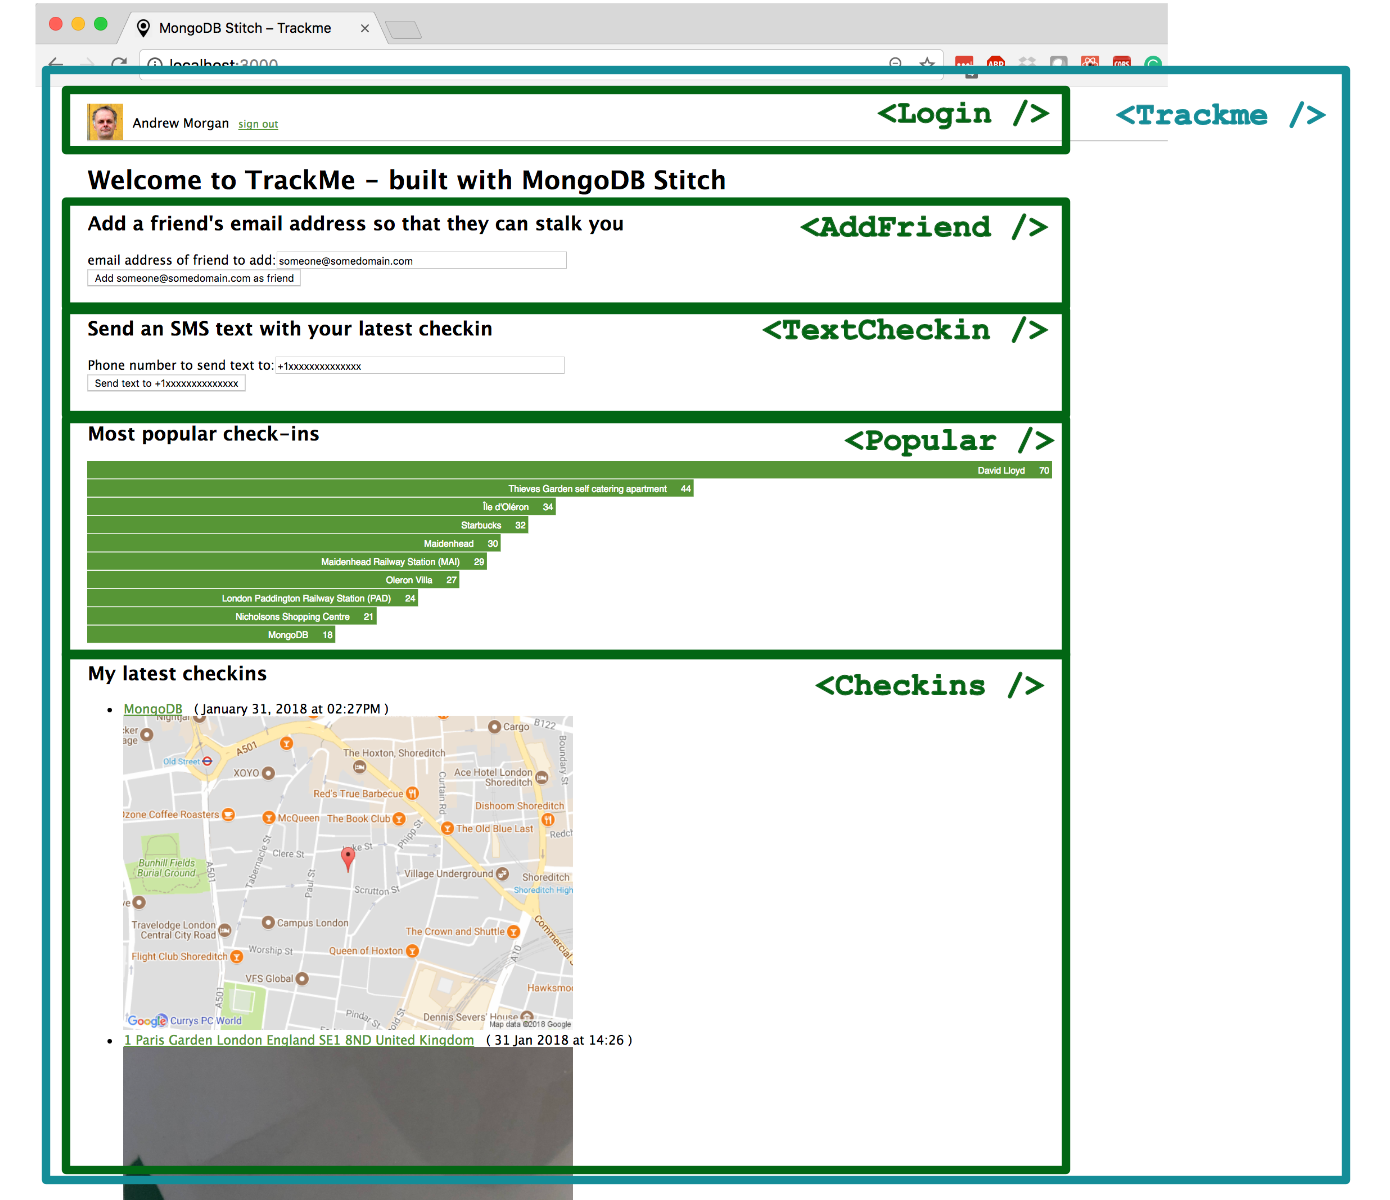The height and width of the screenshot is (1200, 1390).
Task: Click the ABP extension icon in the toolbar
Action: 996,63
